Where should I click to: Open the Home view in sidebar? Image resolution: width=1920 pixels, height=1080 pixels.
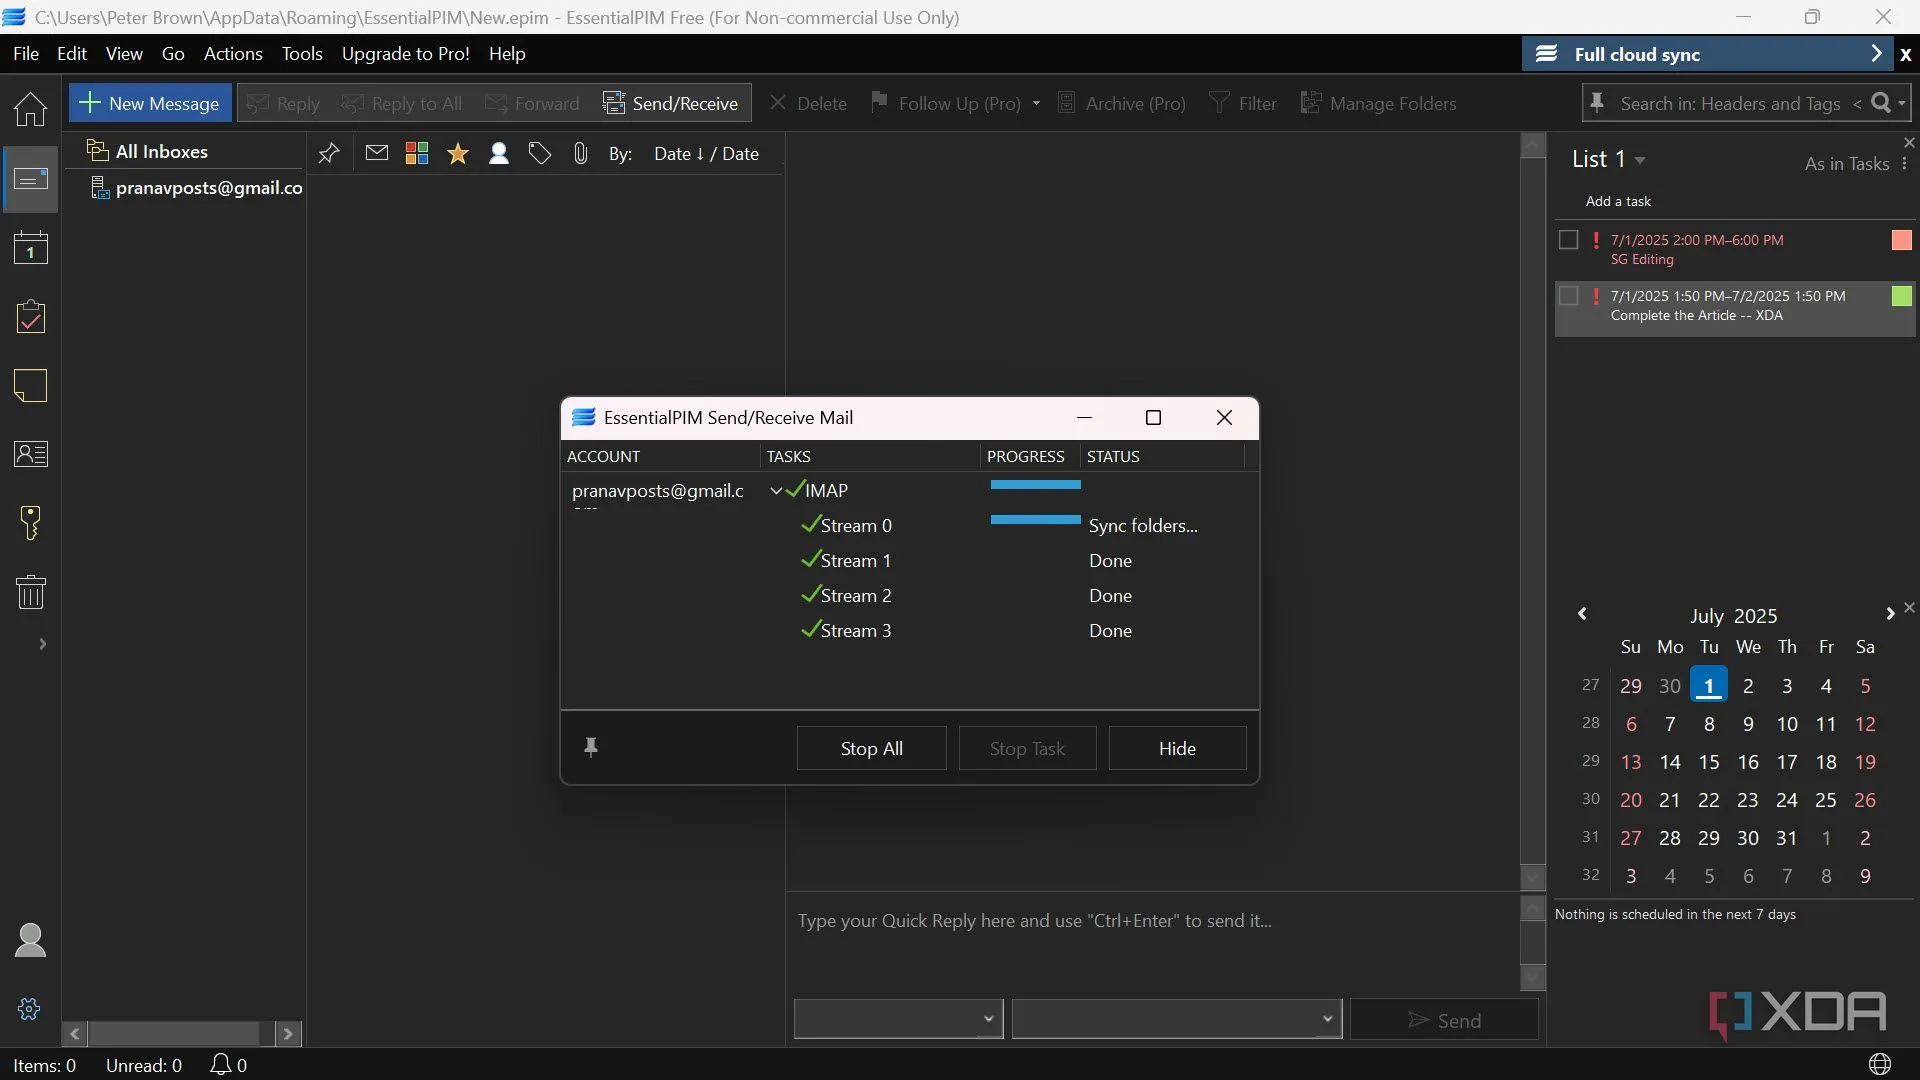30,108
